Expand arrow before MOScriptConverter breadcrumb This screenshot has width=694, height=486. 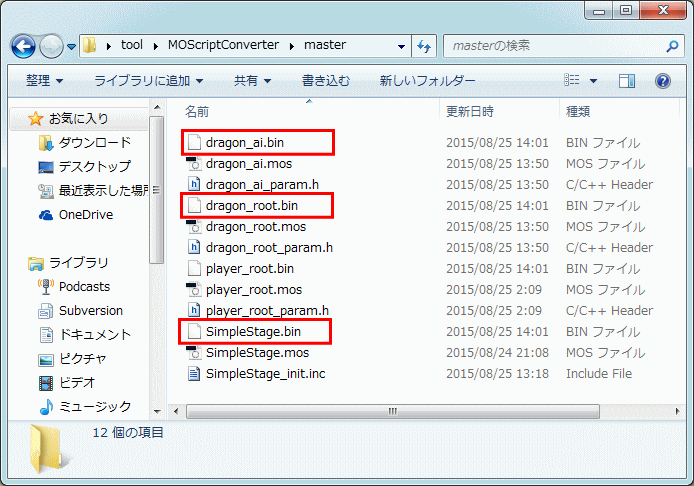tap(156, 46)
